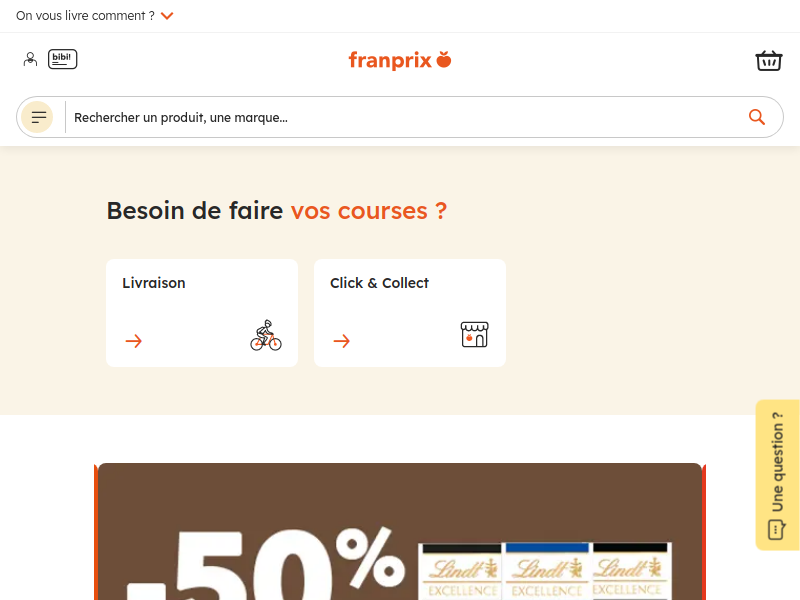Click the Livraison orange arrow
Viewport: 800px width, 600px height.
(134, 341)
